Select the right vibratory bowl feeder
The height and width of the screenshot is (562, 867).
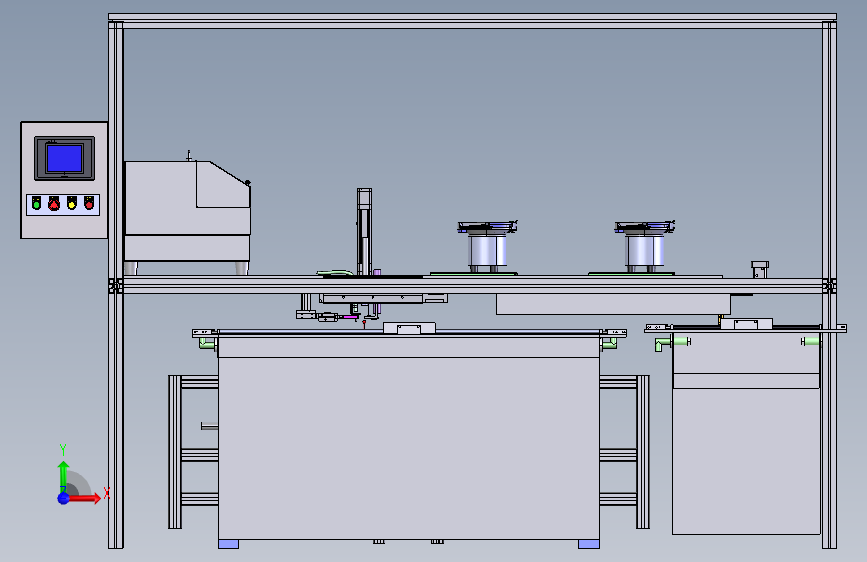(x=645, y=247)
